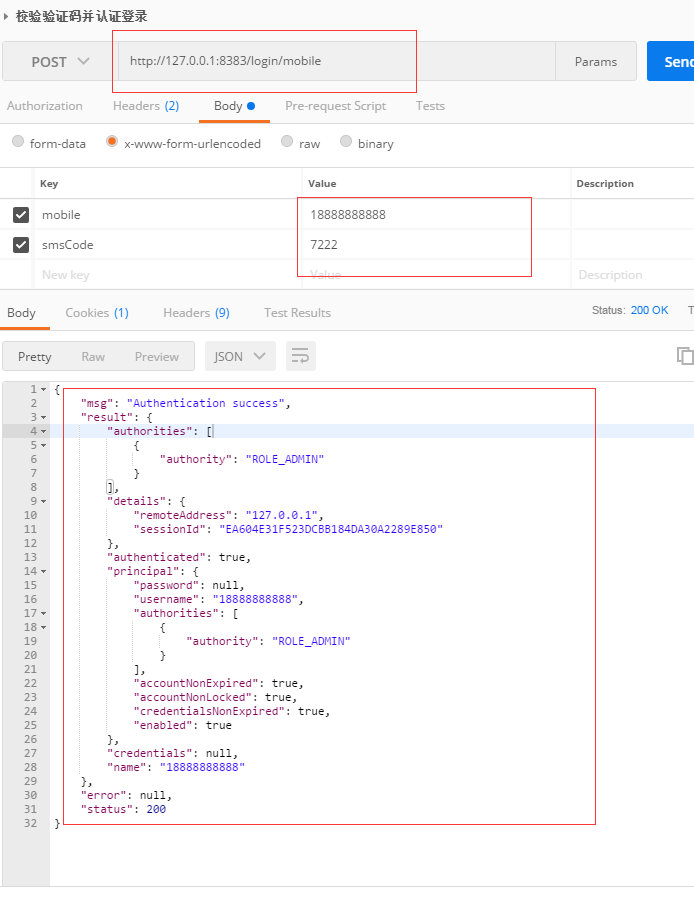Click the "accountNonExpired" line

pos(219,684)
